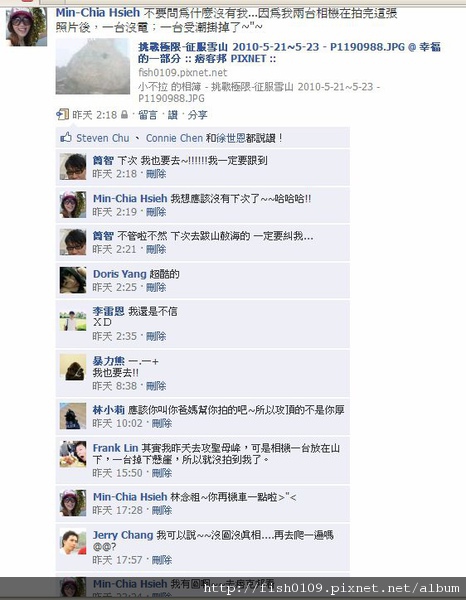Viewport: 466px width, 600px height.
Task: Click Doris Yang's avatar picture
Action: click(73, 280)
